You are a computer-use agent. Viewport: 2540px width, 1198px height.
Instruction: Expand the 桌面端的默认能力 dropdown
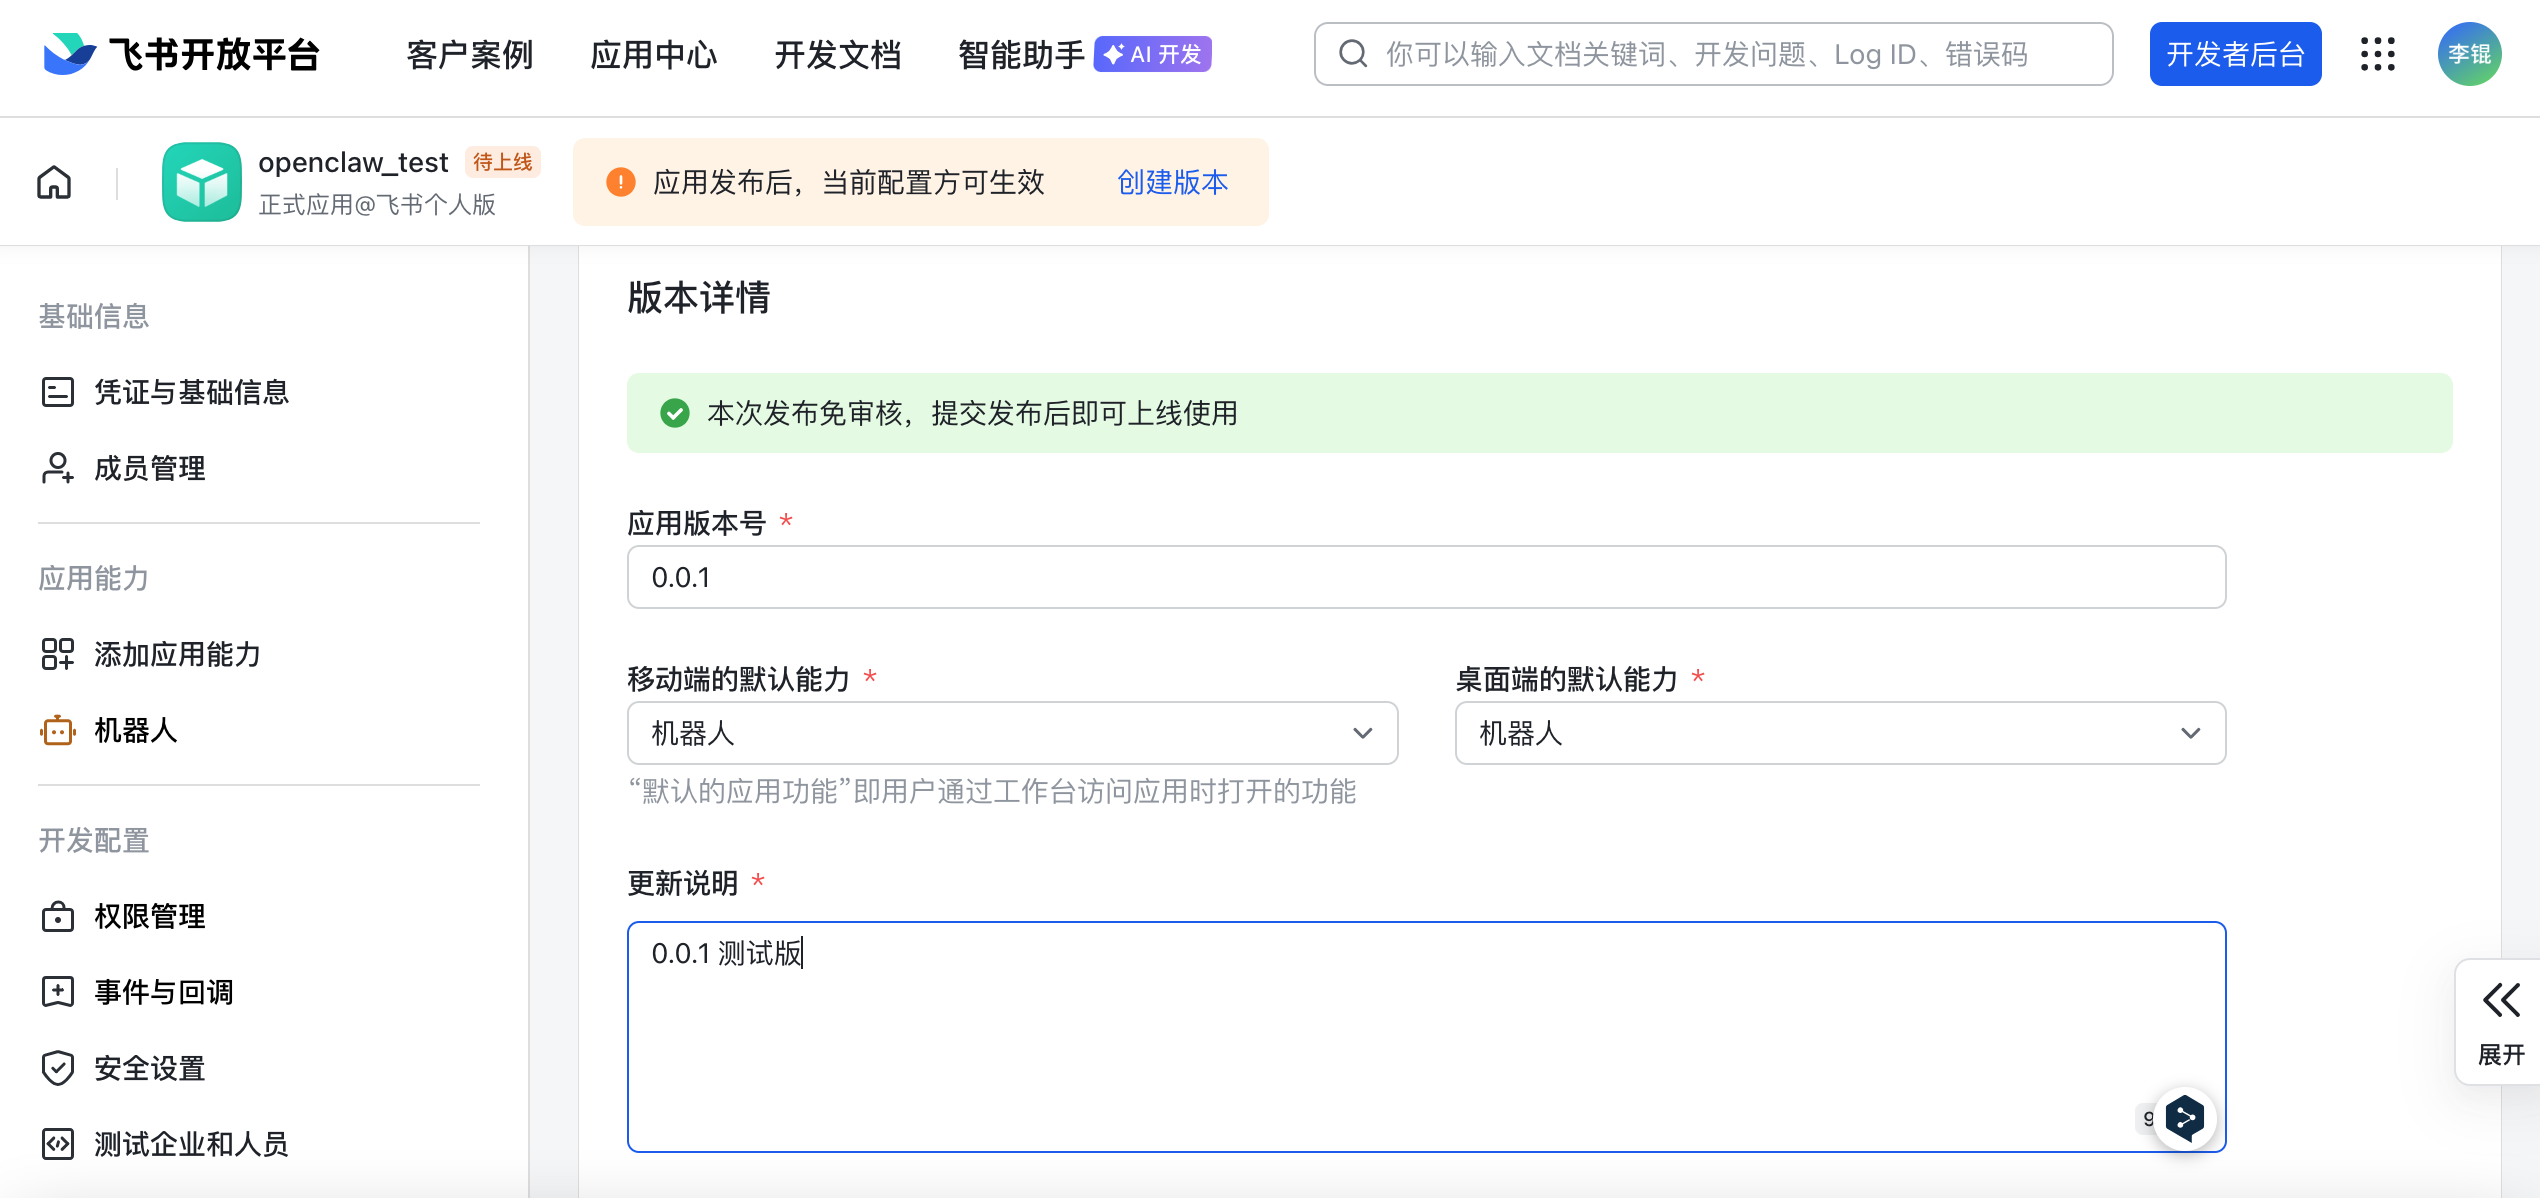click(x=1839, y=733)
